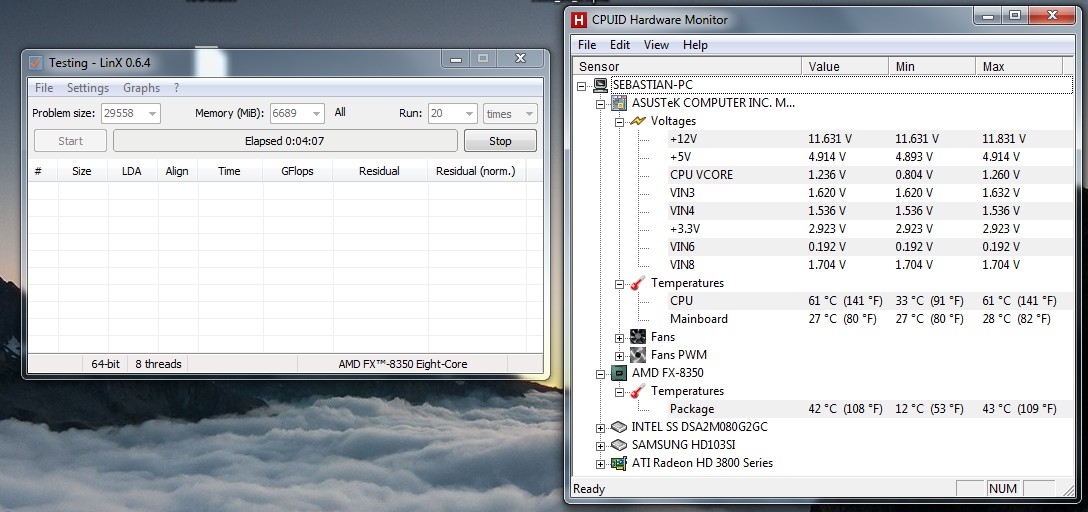Screen dimensions: 1088x512
Task: Click the mainboard Temperatures thermometer icon
Action: click(x=637, y=283)
